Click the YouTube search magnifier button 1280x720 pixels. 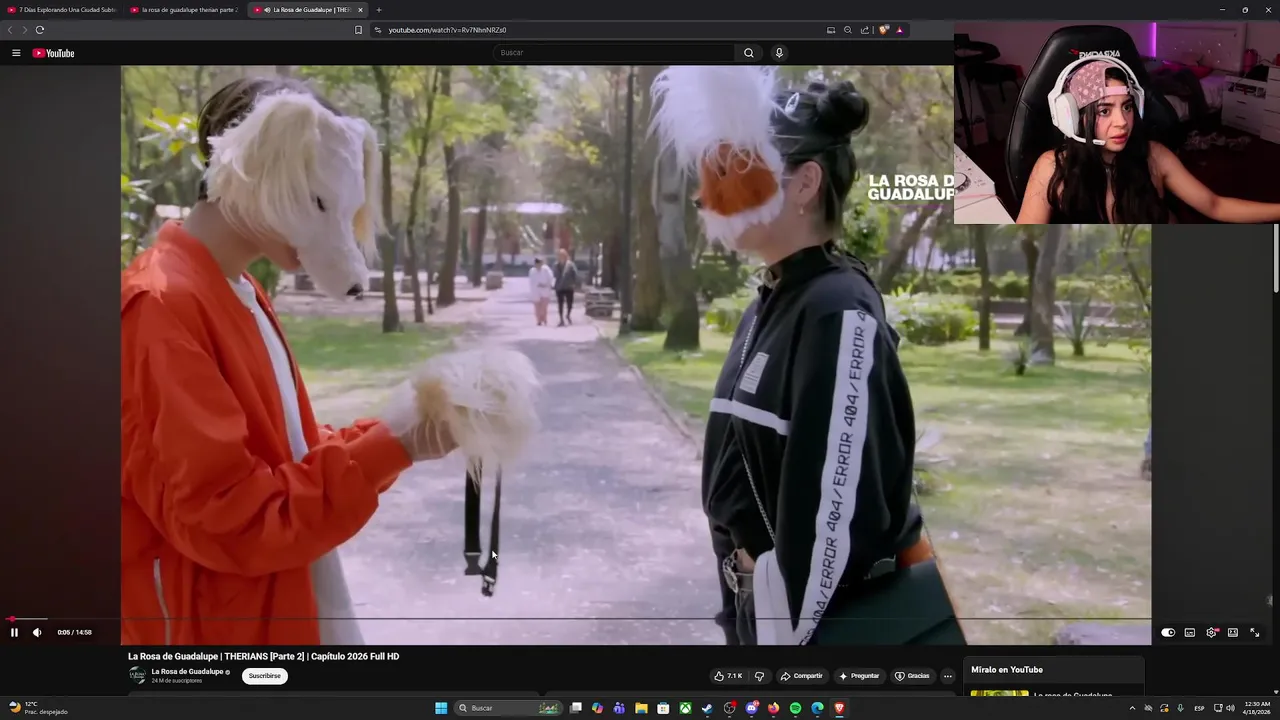pos(748,53)
